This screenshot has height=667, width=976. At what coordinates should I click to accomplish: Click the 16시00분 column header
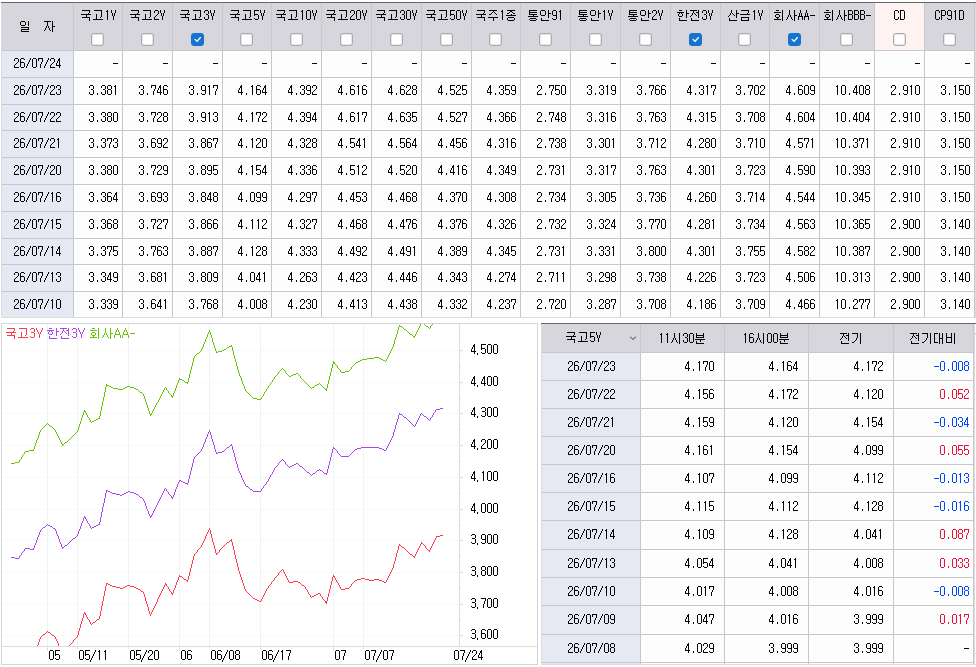click(766, 338)
